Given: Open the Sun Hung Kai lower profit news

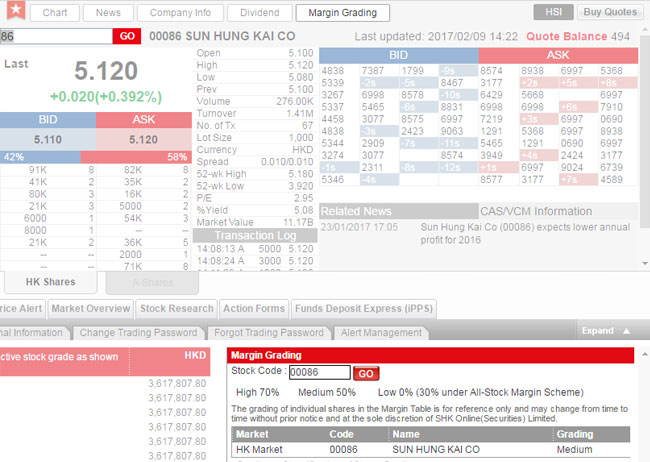Looking at the screenshot, I should pos(525,233).
